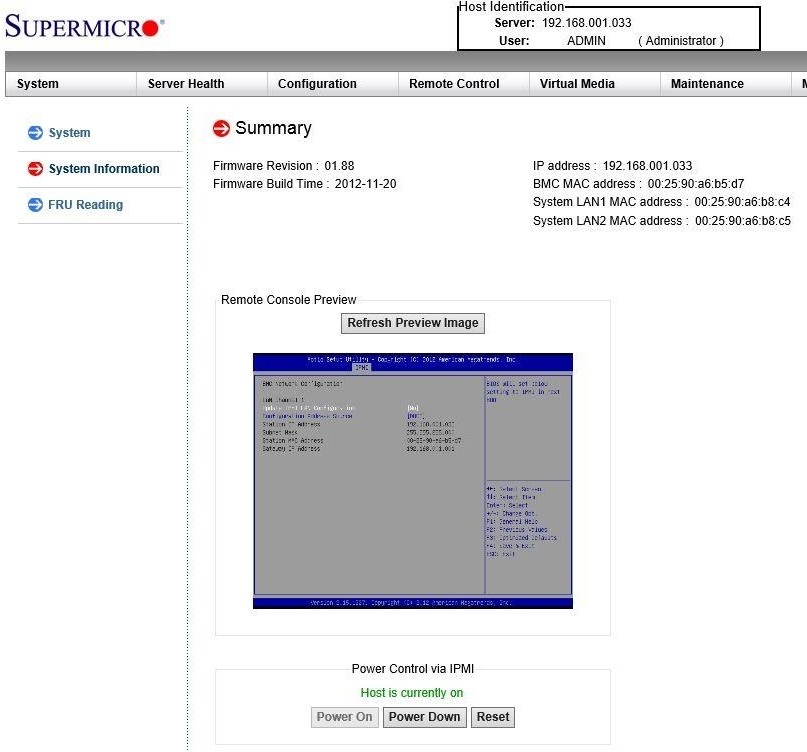Image resolution: width=807 pixels, height=752 pixels.
Task: Click the Power Control via IPMI label
Action: coord(413,669)
